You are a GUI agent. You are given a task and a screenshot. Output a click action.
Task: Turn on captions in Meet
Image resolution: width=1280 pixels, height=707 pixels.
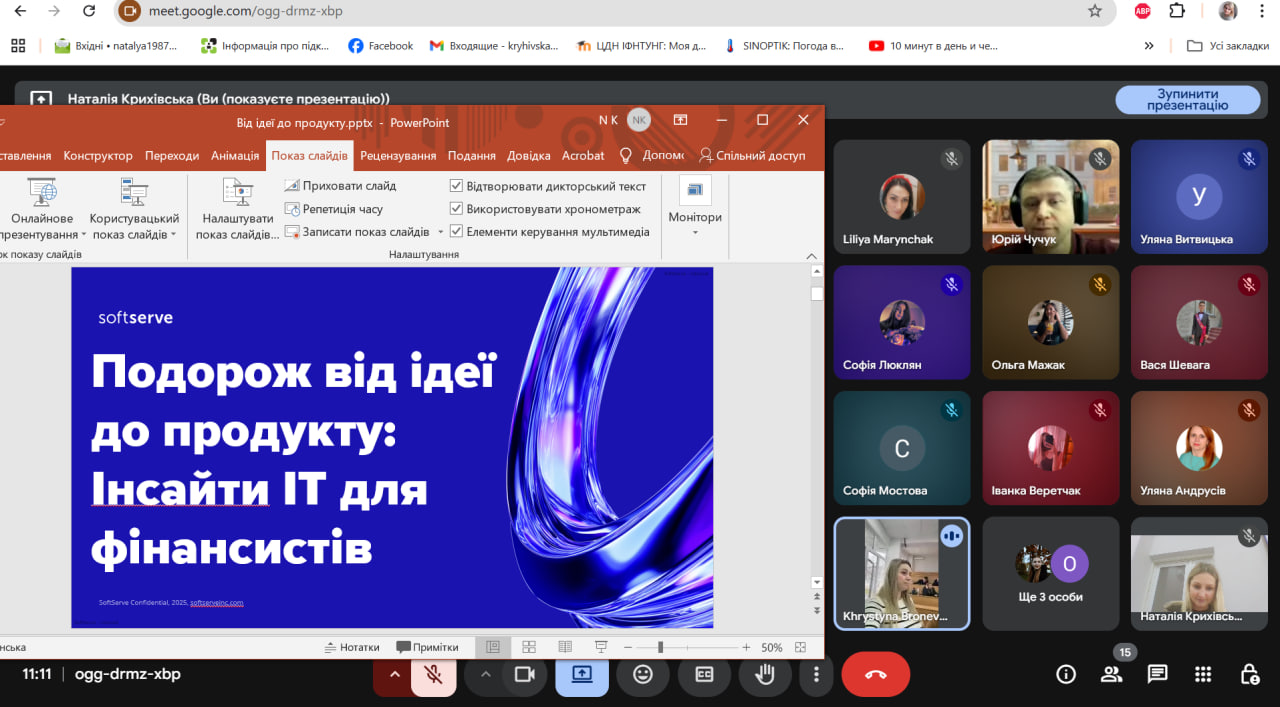point(704,674)
